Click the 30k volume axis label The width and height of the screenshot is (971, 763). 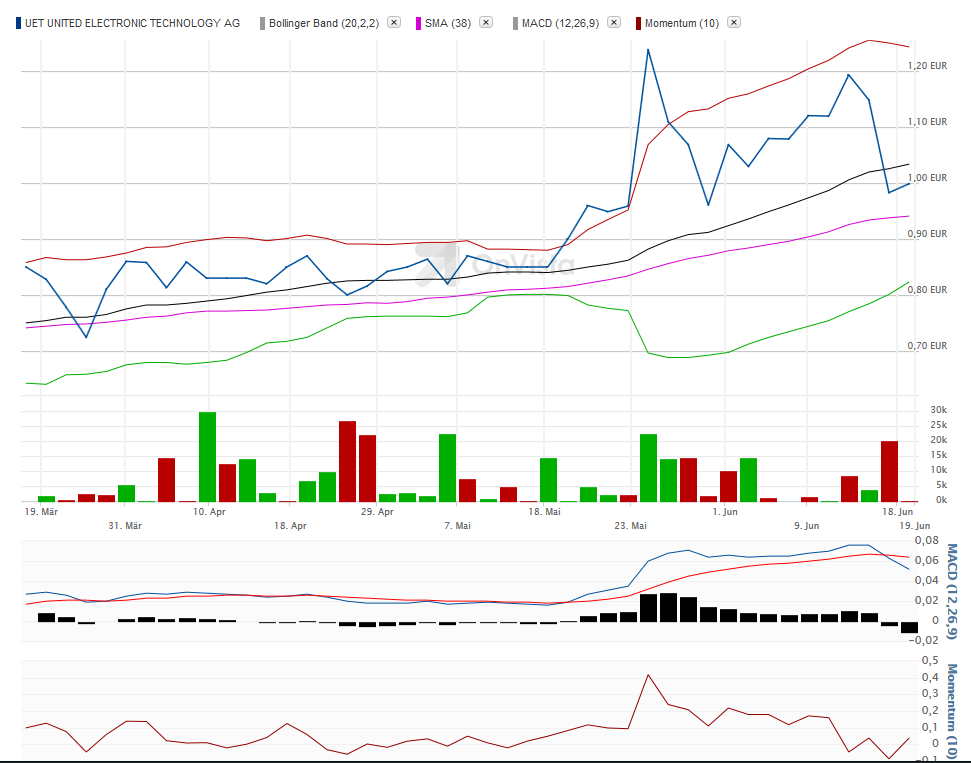938,410
